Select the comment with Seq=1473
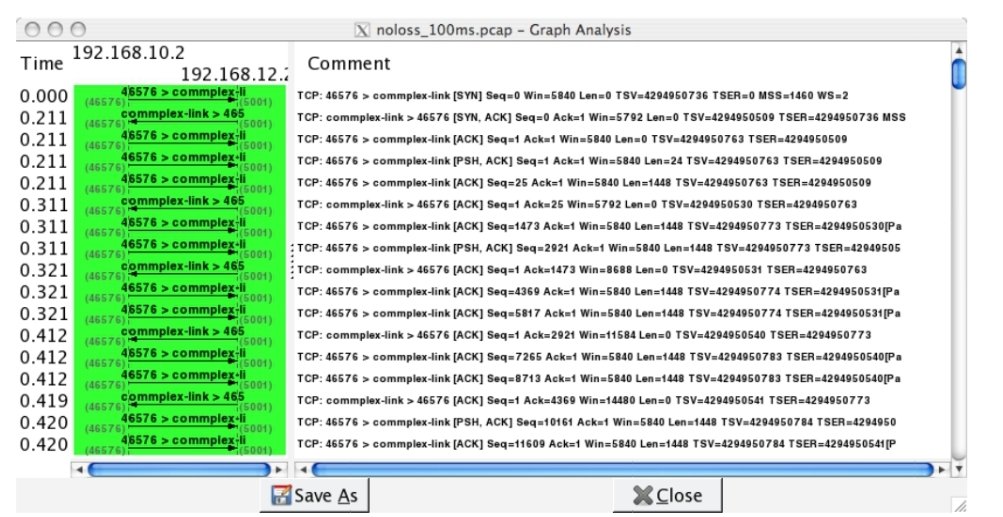The height and width of the screenshot is (517, 1003). pos(599,227)
